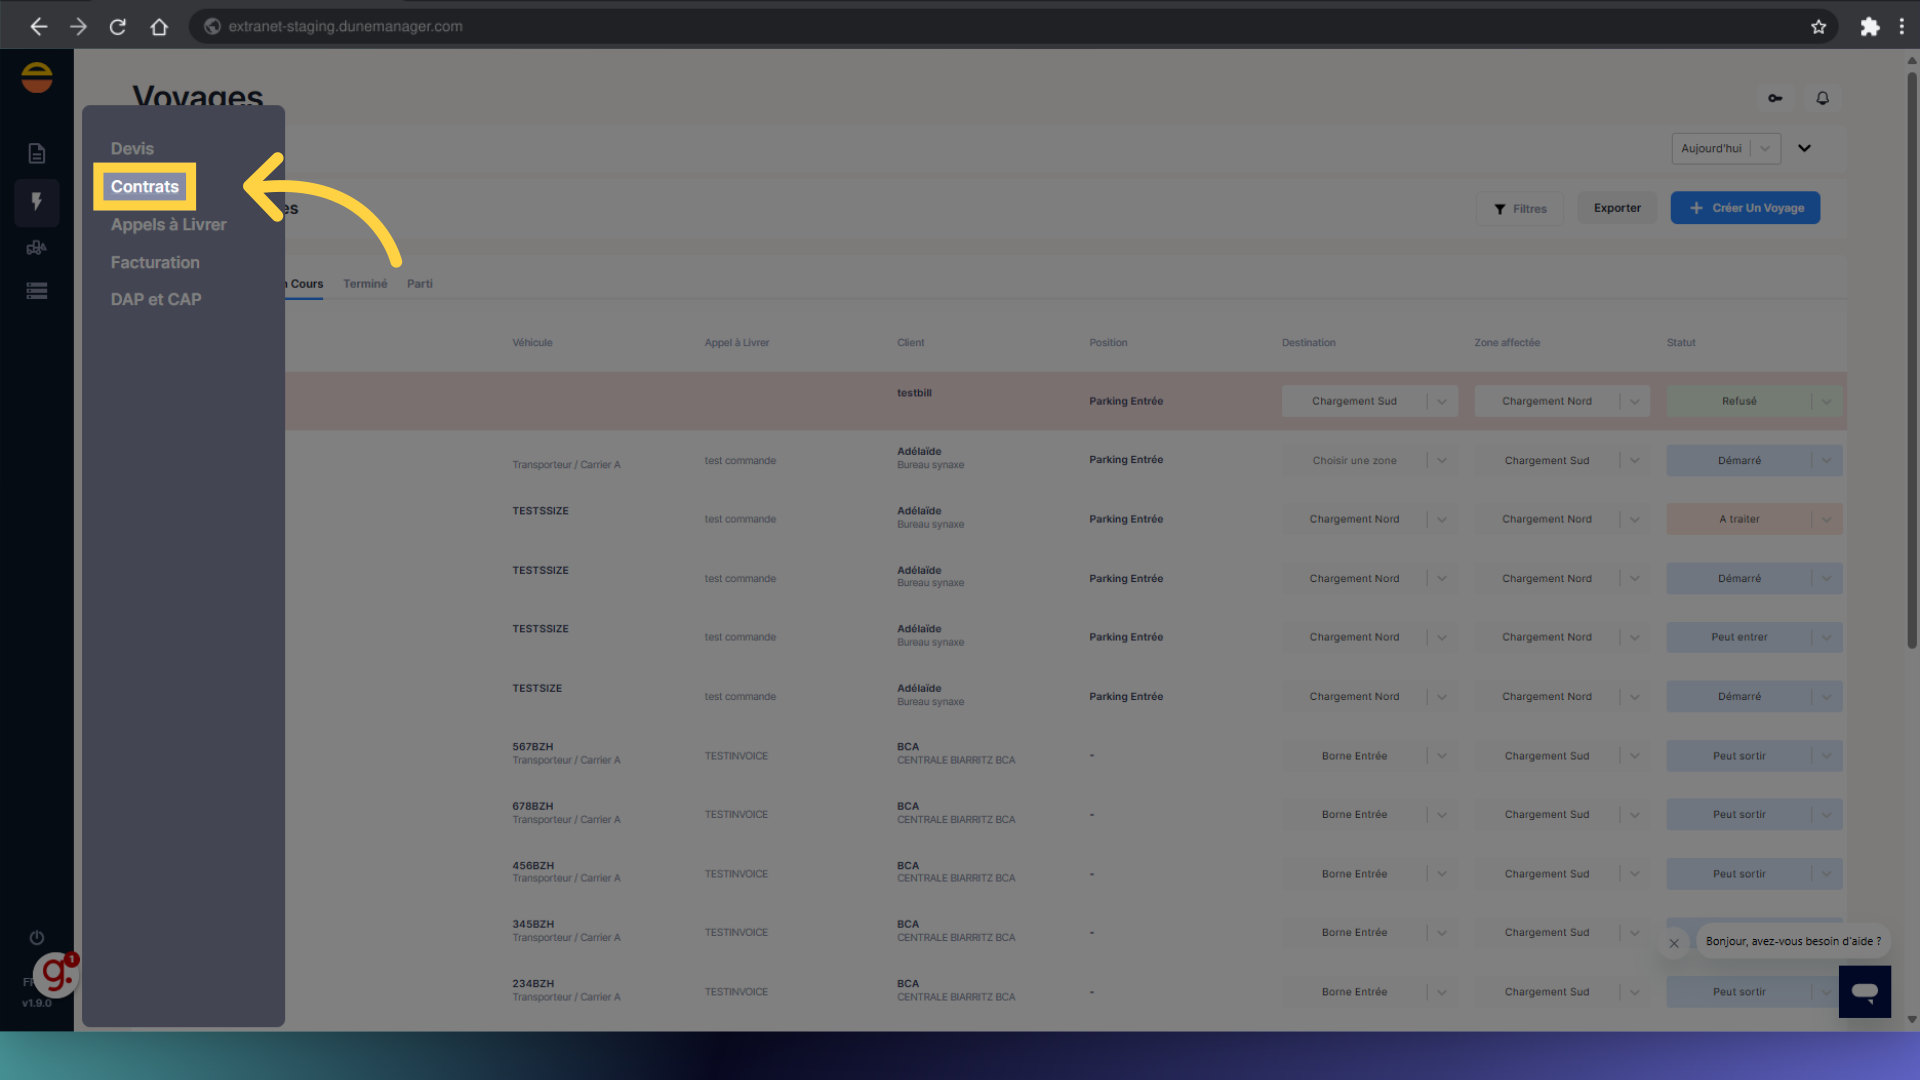The height and width of the screenshot is (1080, 1920).
Task: Expand the header chevron next to Aujourd'hui
Action: [1804, 148]
